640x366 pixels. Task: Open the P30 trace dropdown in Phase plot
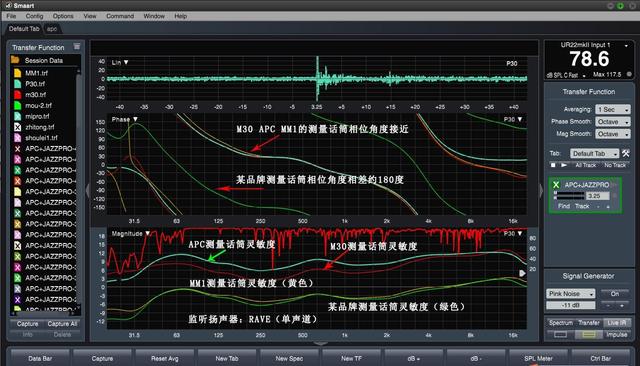513,119
